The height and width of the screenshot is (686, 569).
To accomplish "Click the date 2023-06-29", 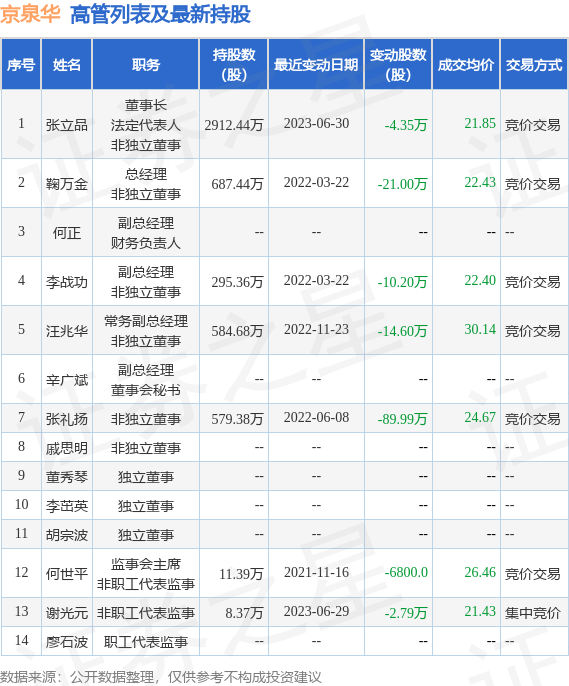I will [x=316, y=612].
